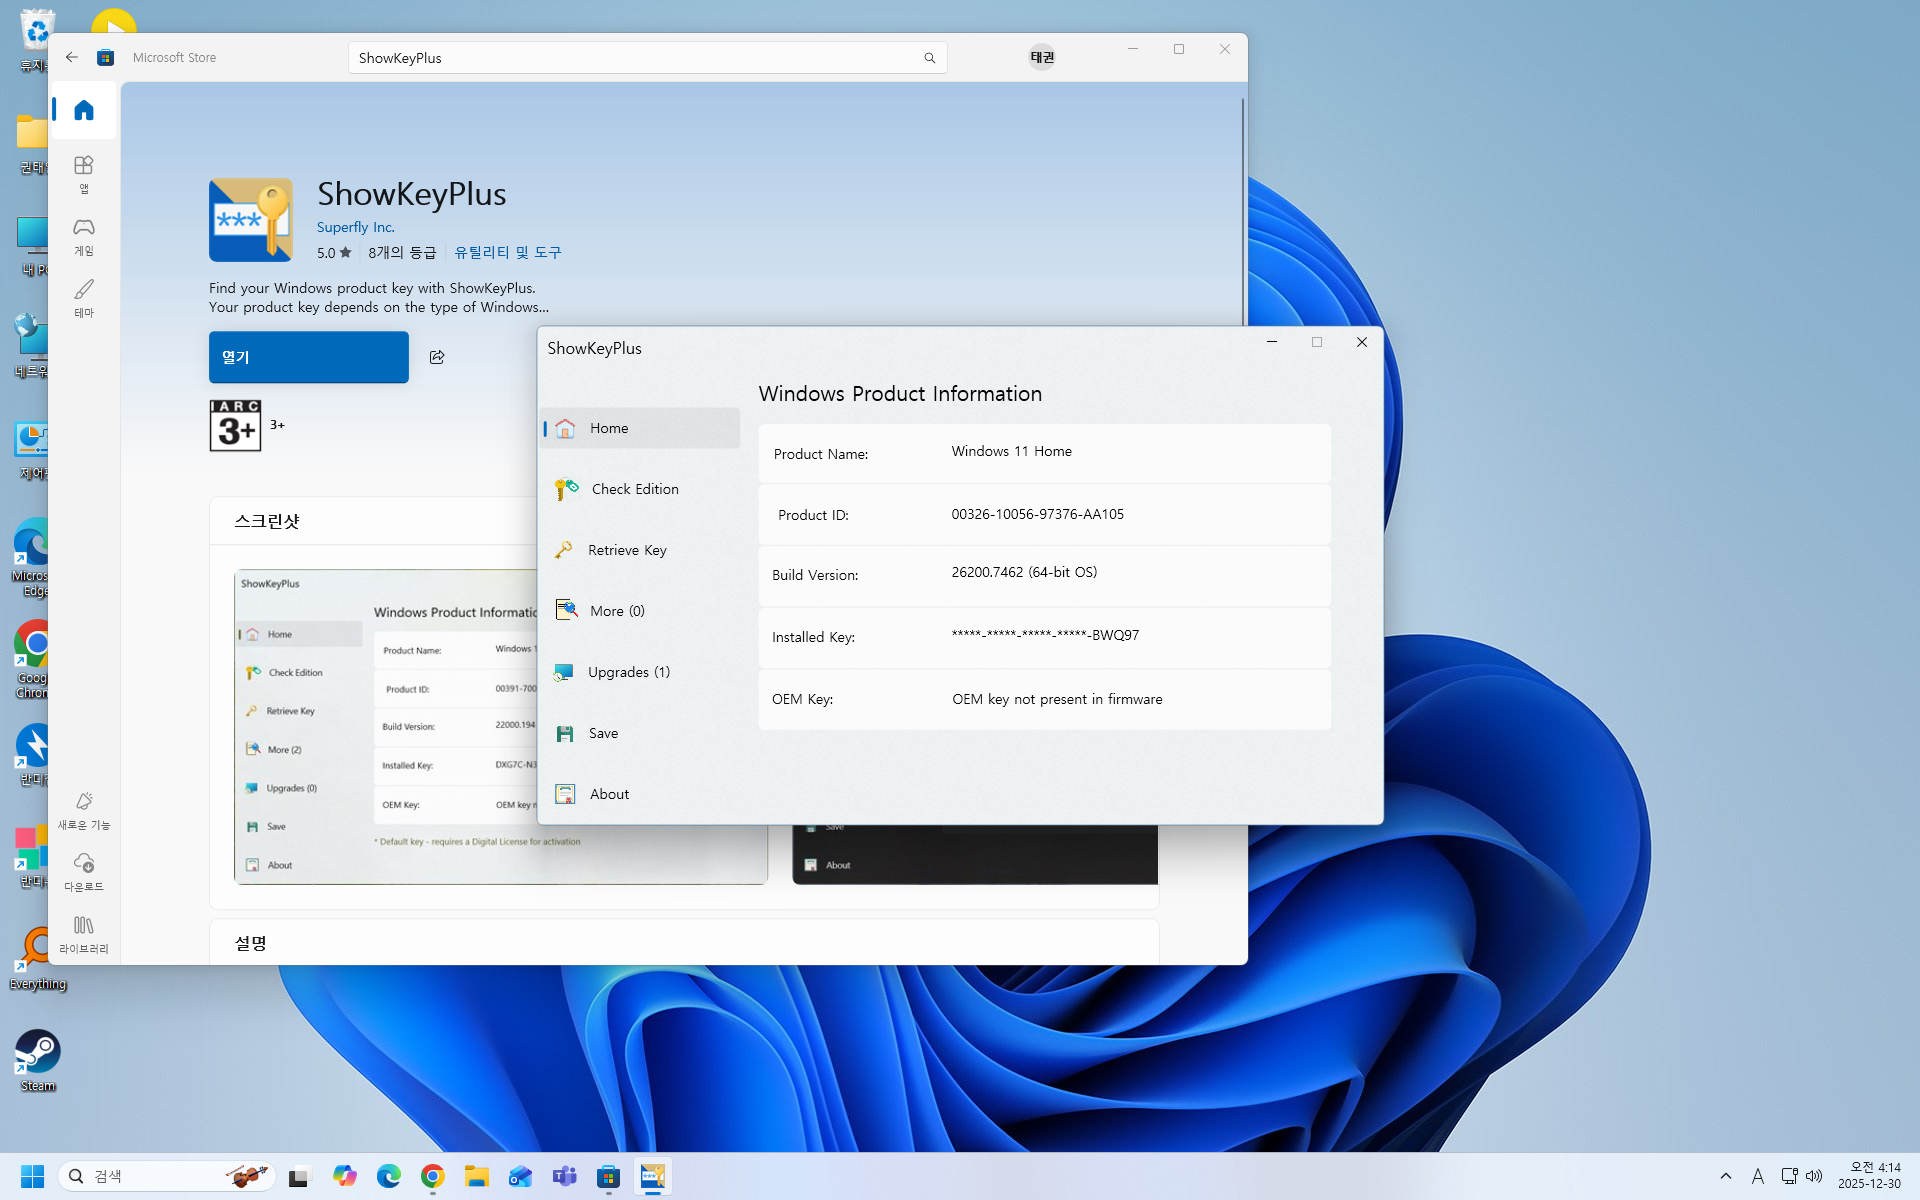Select More (0) in ShowKeyPlus sidebar

pyautogui.click(x=640, y=611)
